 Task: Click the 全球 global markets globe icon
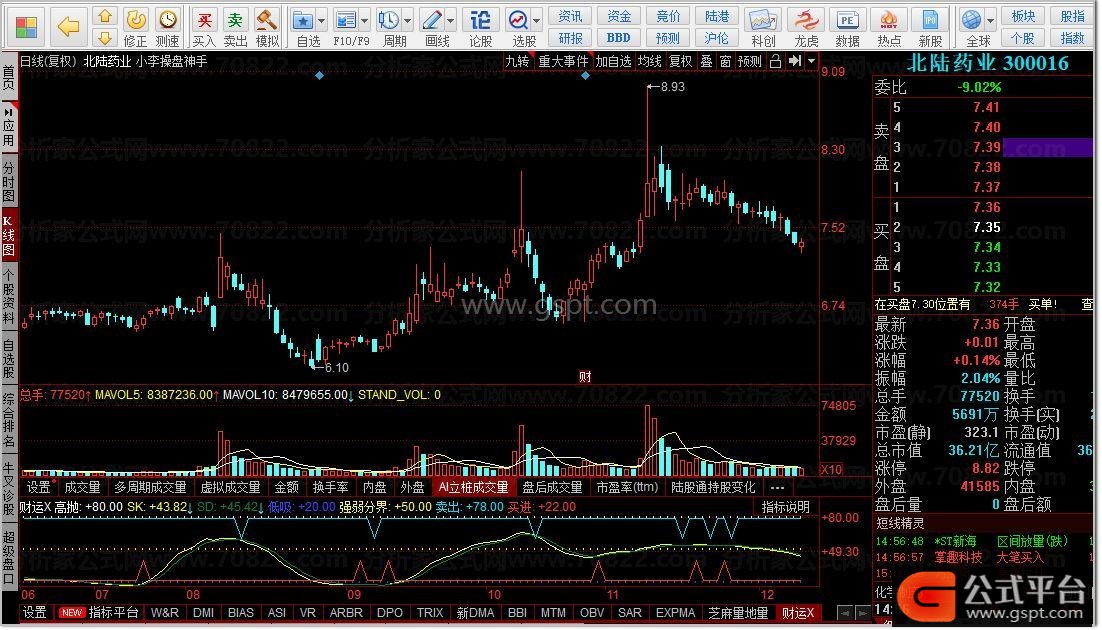(972, 19)
